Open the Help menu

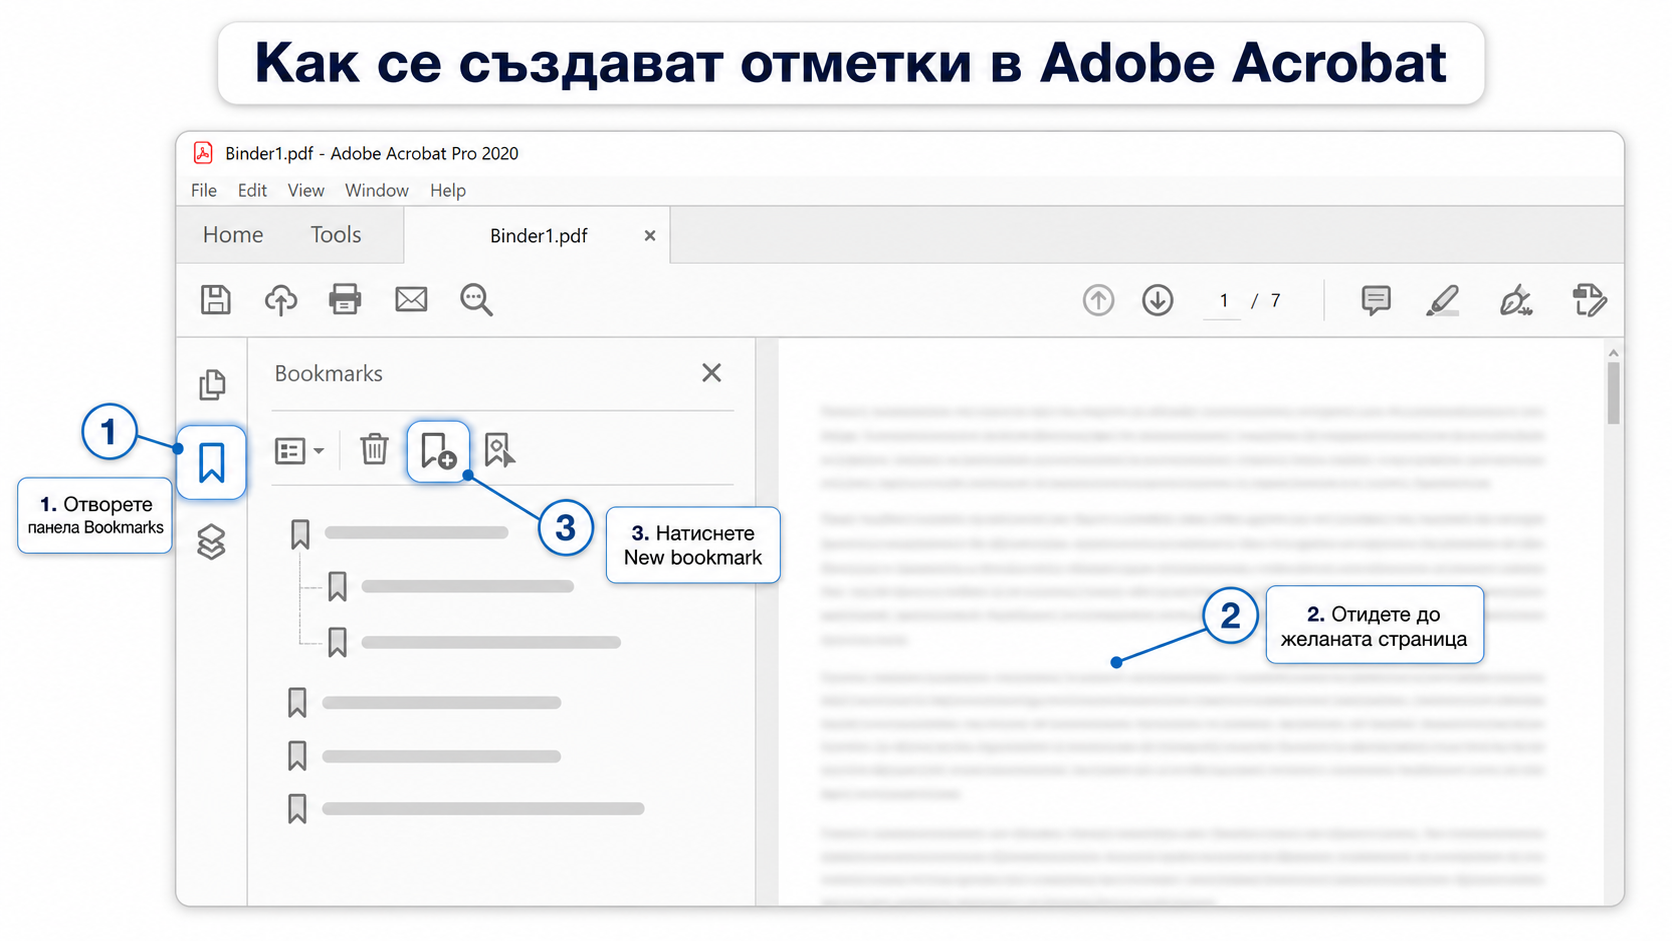(448, 190)
